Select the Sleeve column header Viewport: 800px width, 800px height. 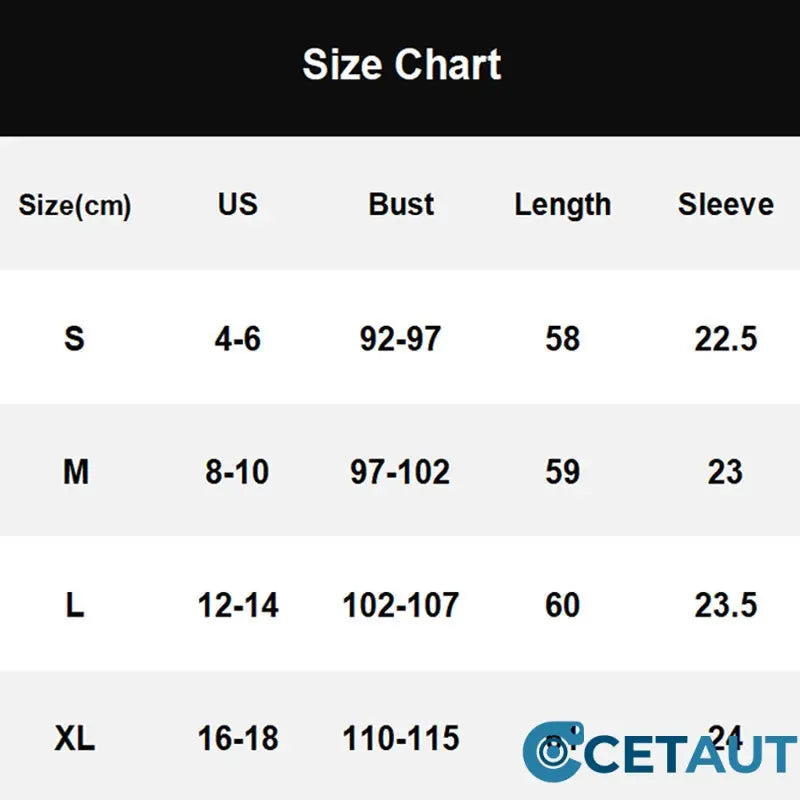tap(726, 204)
